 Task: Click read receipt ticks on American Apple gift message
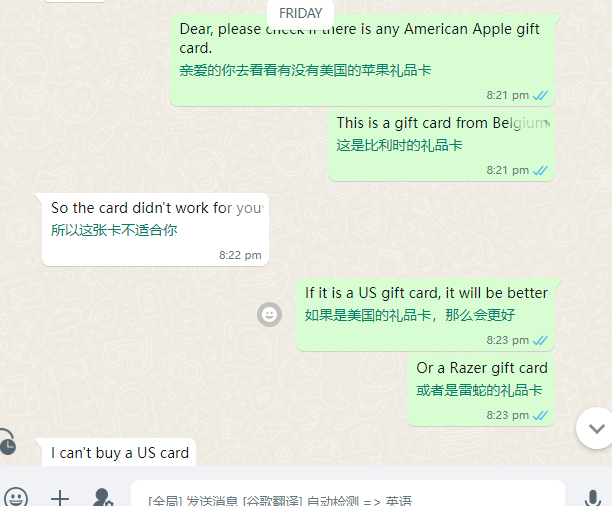coord(540,95)
